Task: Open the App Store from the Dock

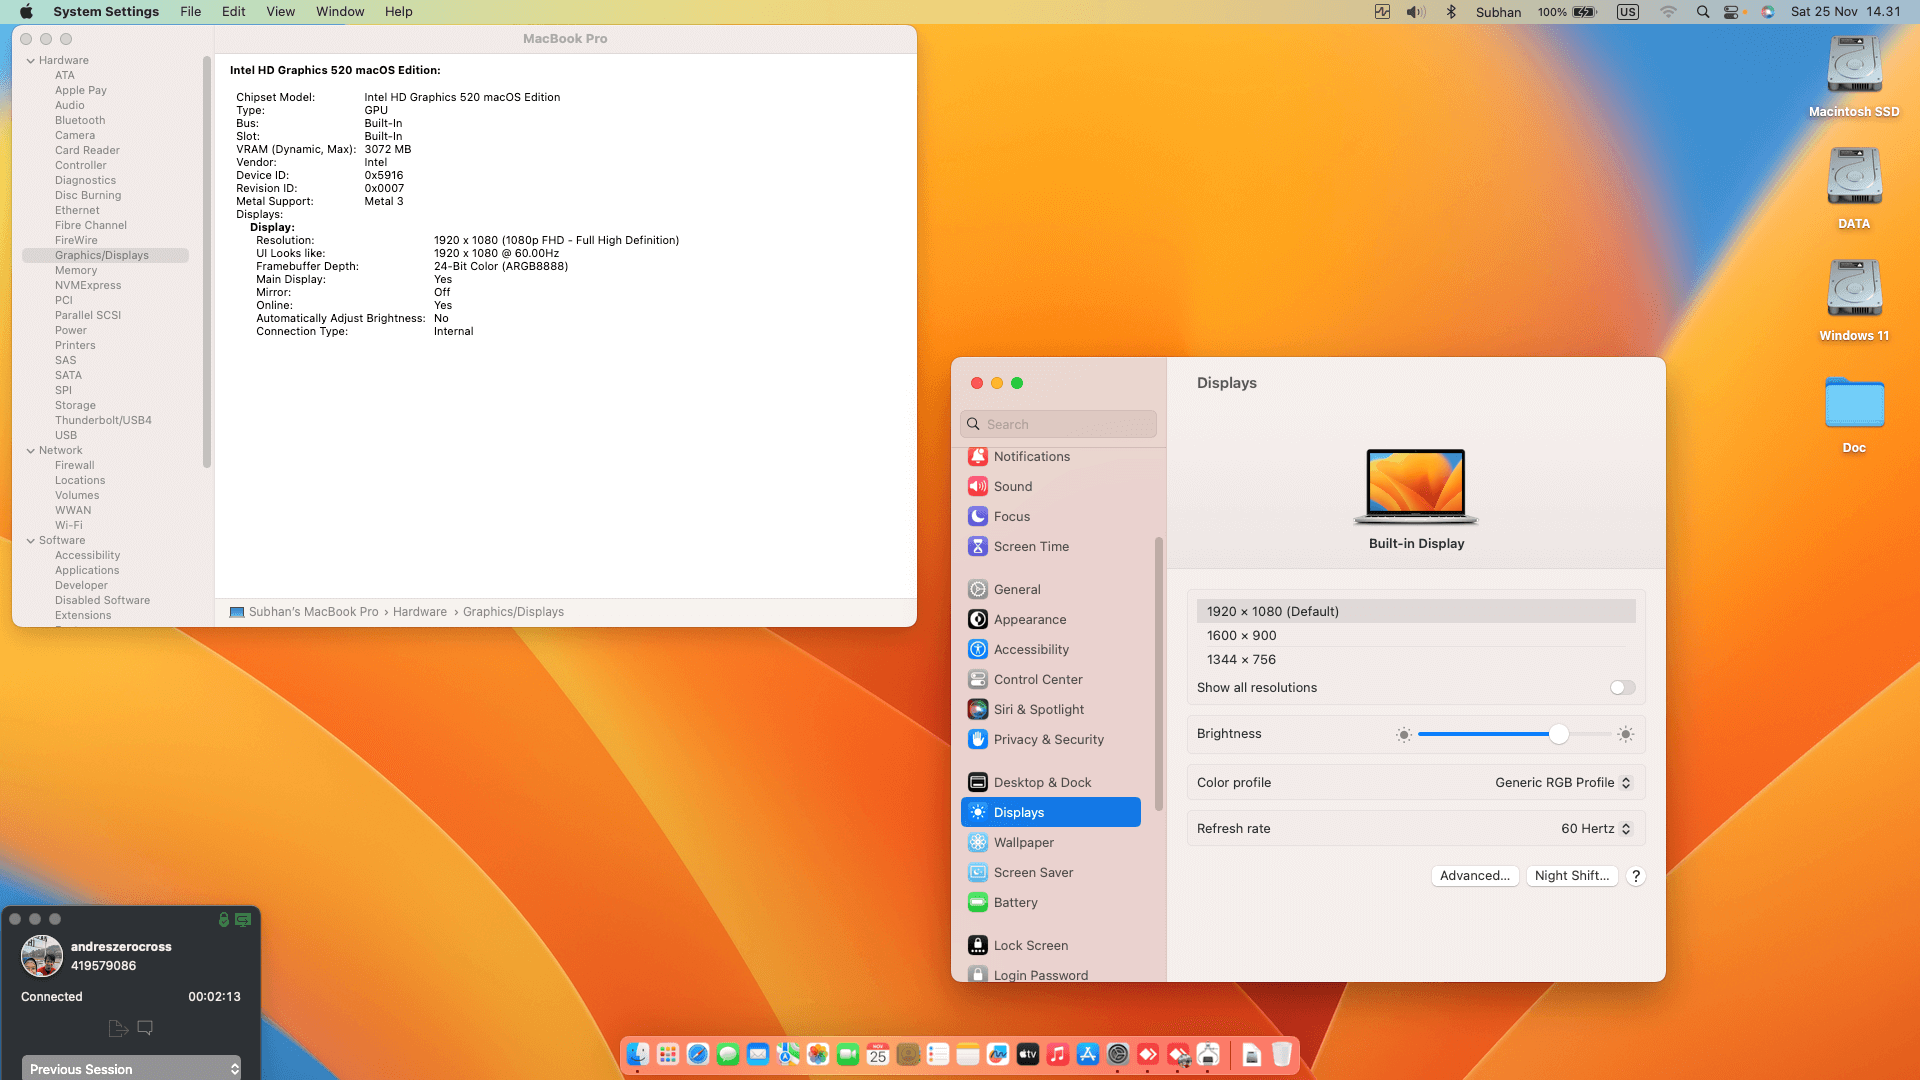Action: 1088,1054
